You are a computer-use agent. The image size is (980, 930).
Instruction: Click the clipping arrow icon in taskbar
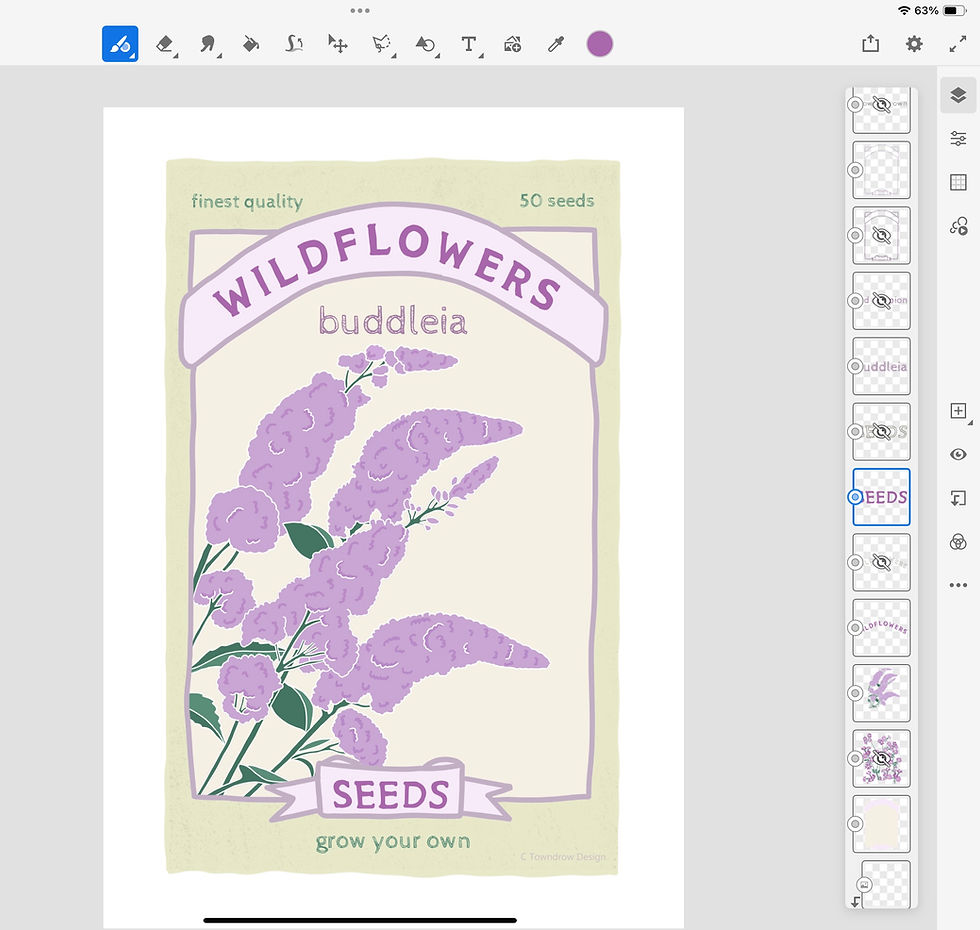click(x=958, y=498)
